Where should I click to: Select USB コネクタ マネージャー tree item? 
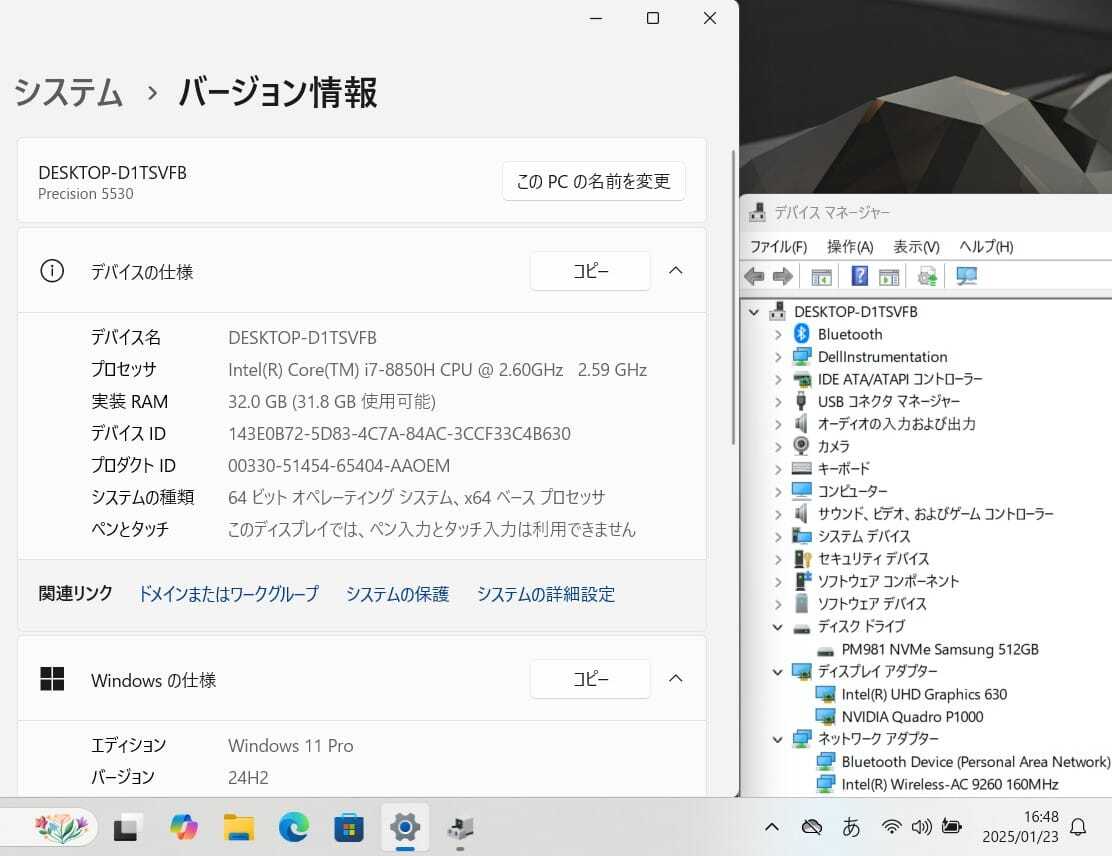coord(889,401)
